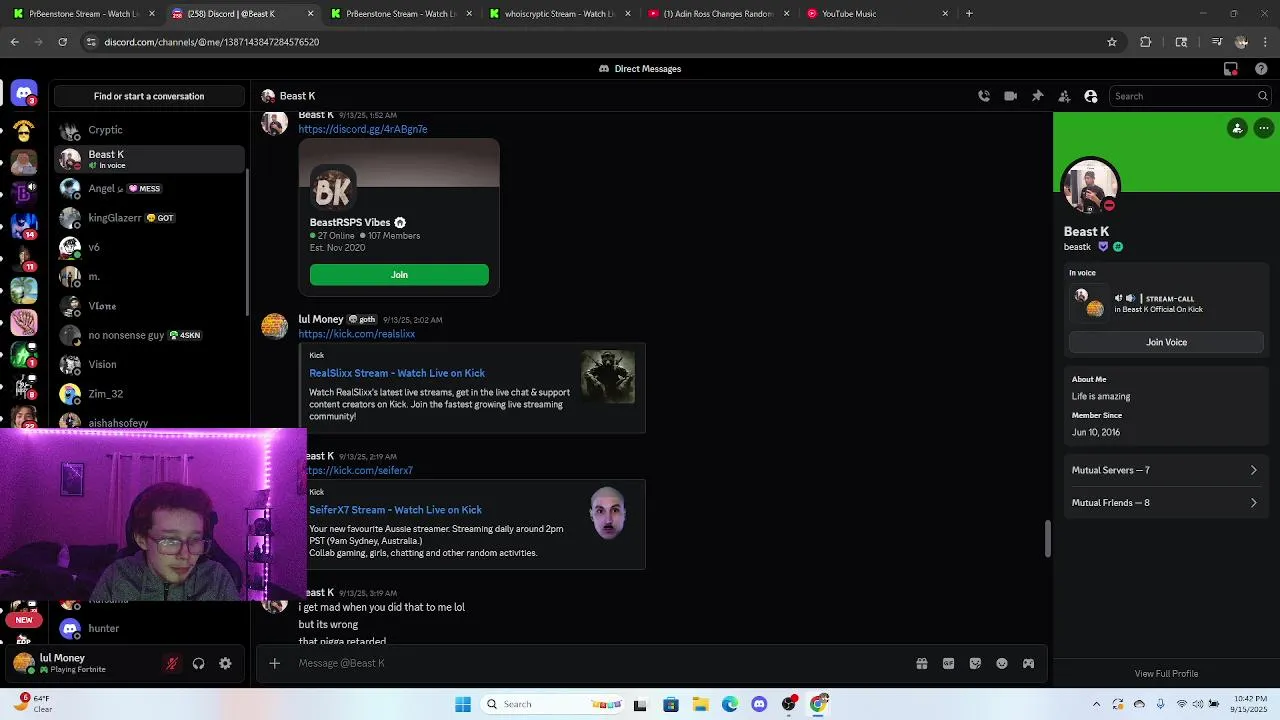Open Windows Start menu
The width and height of the screenshot is (1280, 720).
pyautogui.click(x=463, y=704)
